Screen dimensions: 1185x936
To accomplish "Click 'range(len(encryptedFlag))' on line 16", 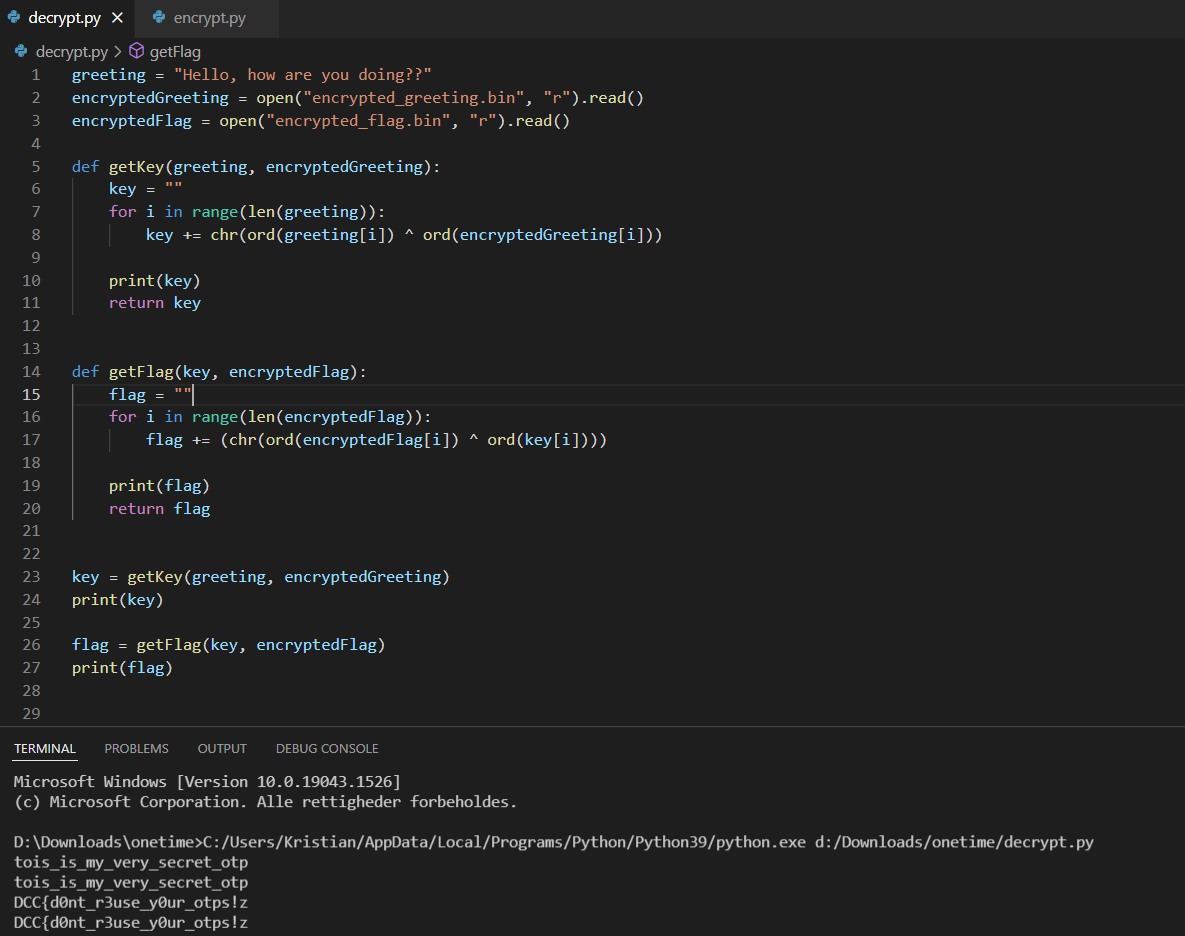I will [308, 417].
